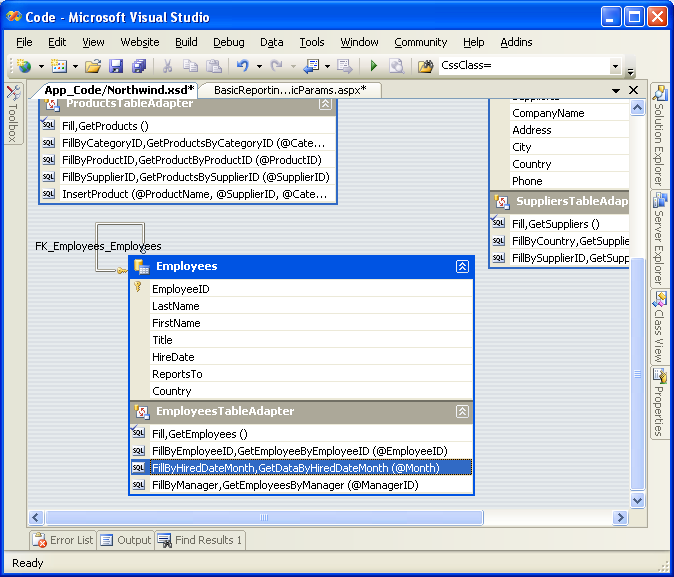Open the Debug menu
Screen dimensions: 674x577
point(228,42)
